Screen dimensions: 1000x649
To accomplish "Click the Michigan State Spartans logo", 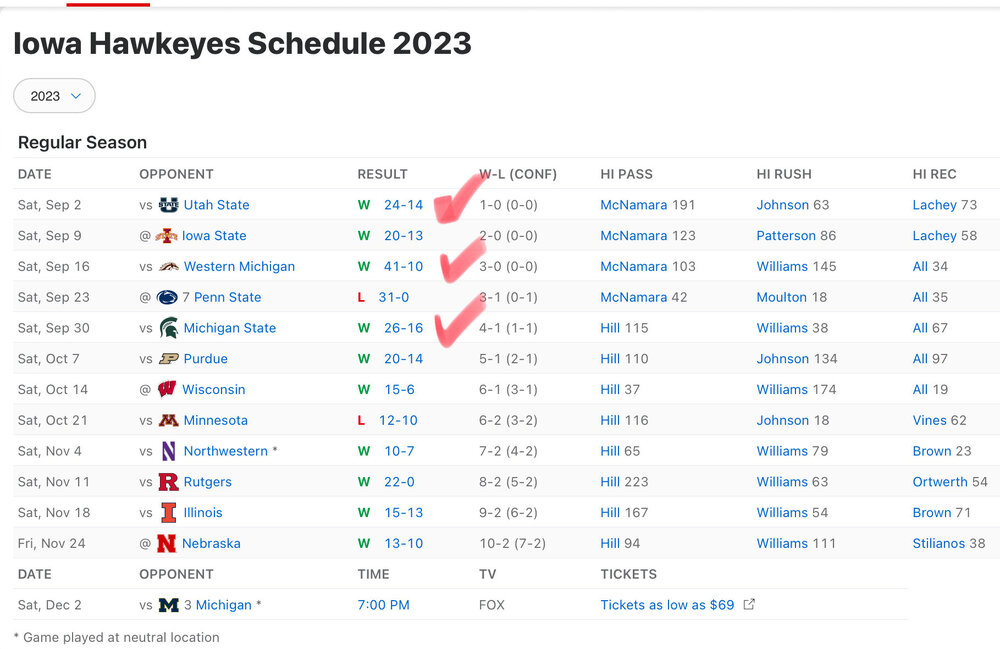I will [168, 328].
